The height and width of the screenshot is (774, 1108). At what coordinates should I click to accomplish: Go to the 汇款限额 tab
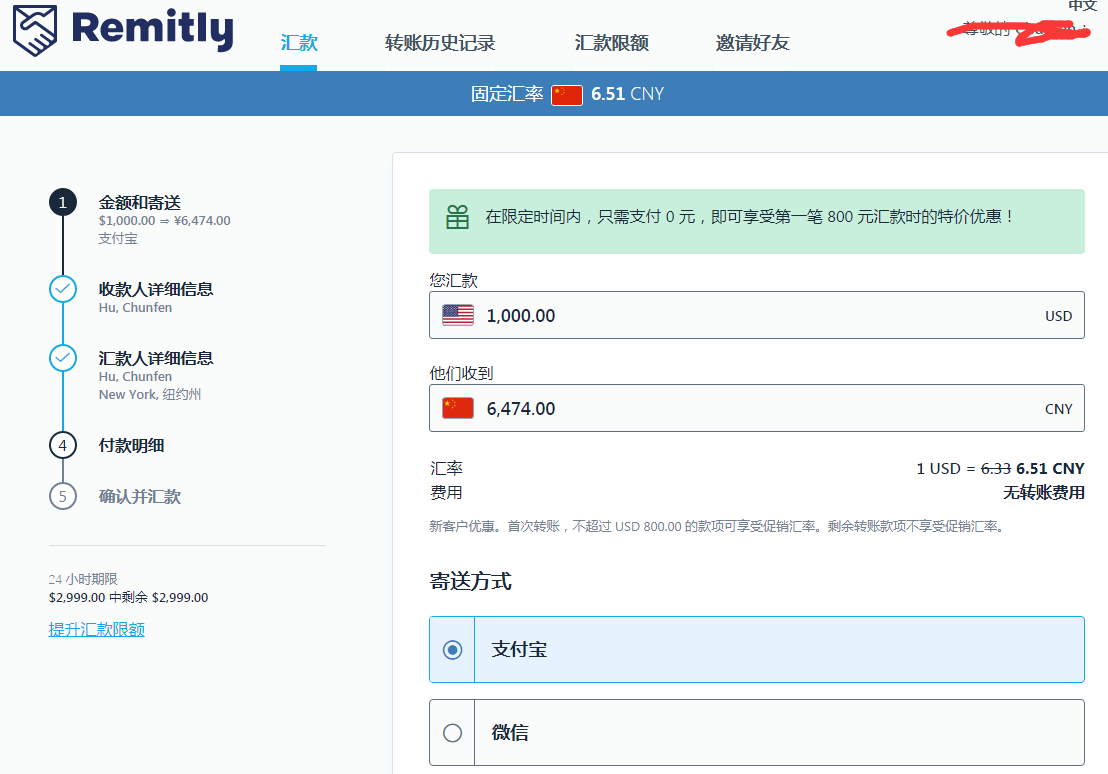click(x=612, y=43)
